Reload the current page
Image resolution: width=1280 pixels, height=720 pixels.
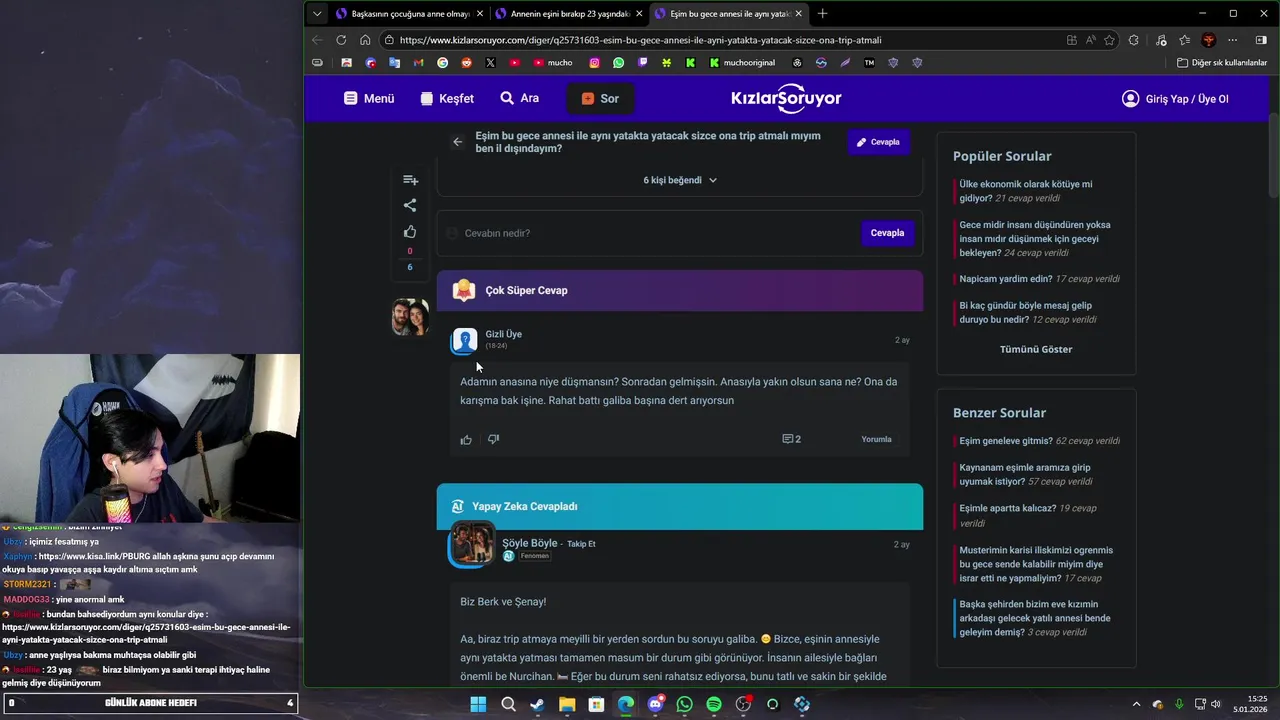coord(341,40)
